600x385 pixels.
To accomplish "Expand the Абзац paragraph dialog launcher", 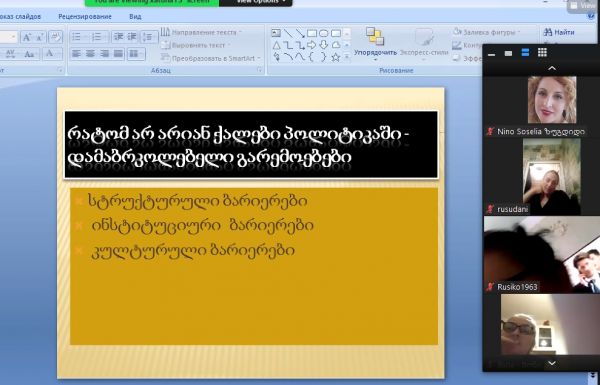I will [x=259, y=70].
